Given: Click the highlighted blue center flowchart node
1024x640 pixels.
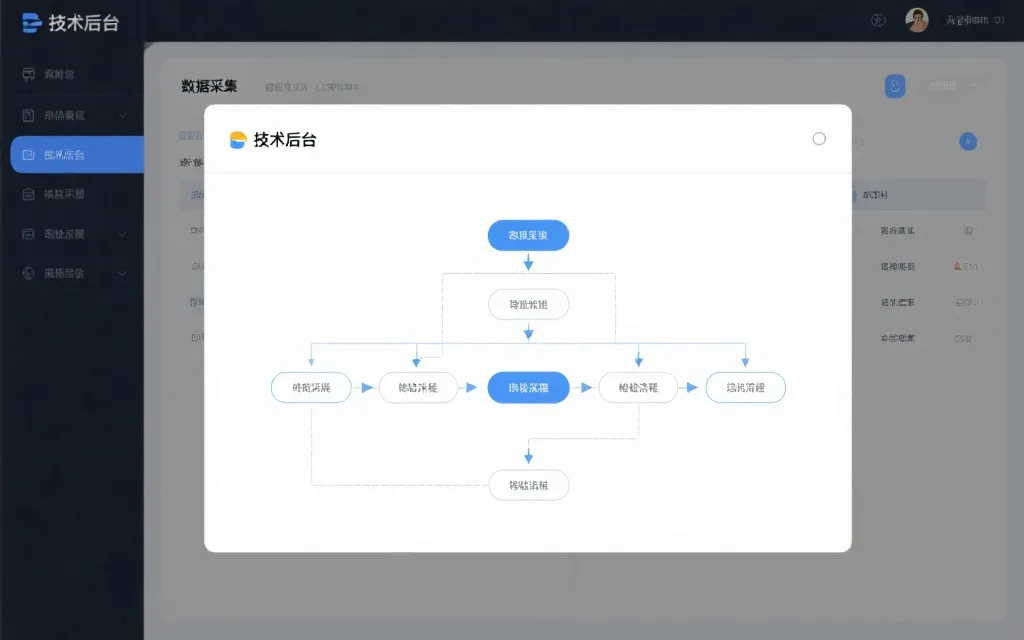Looking at the screenshot, I should (528, 387).
